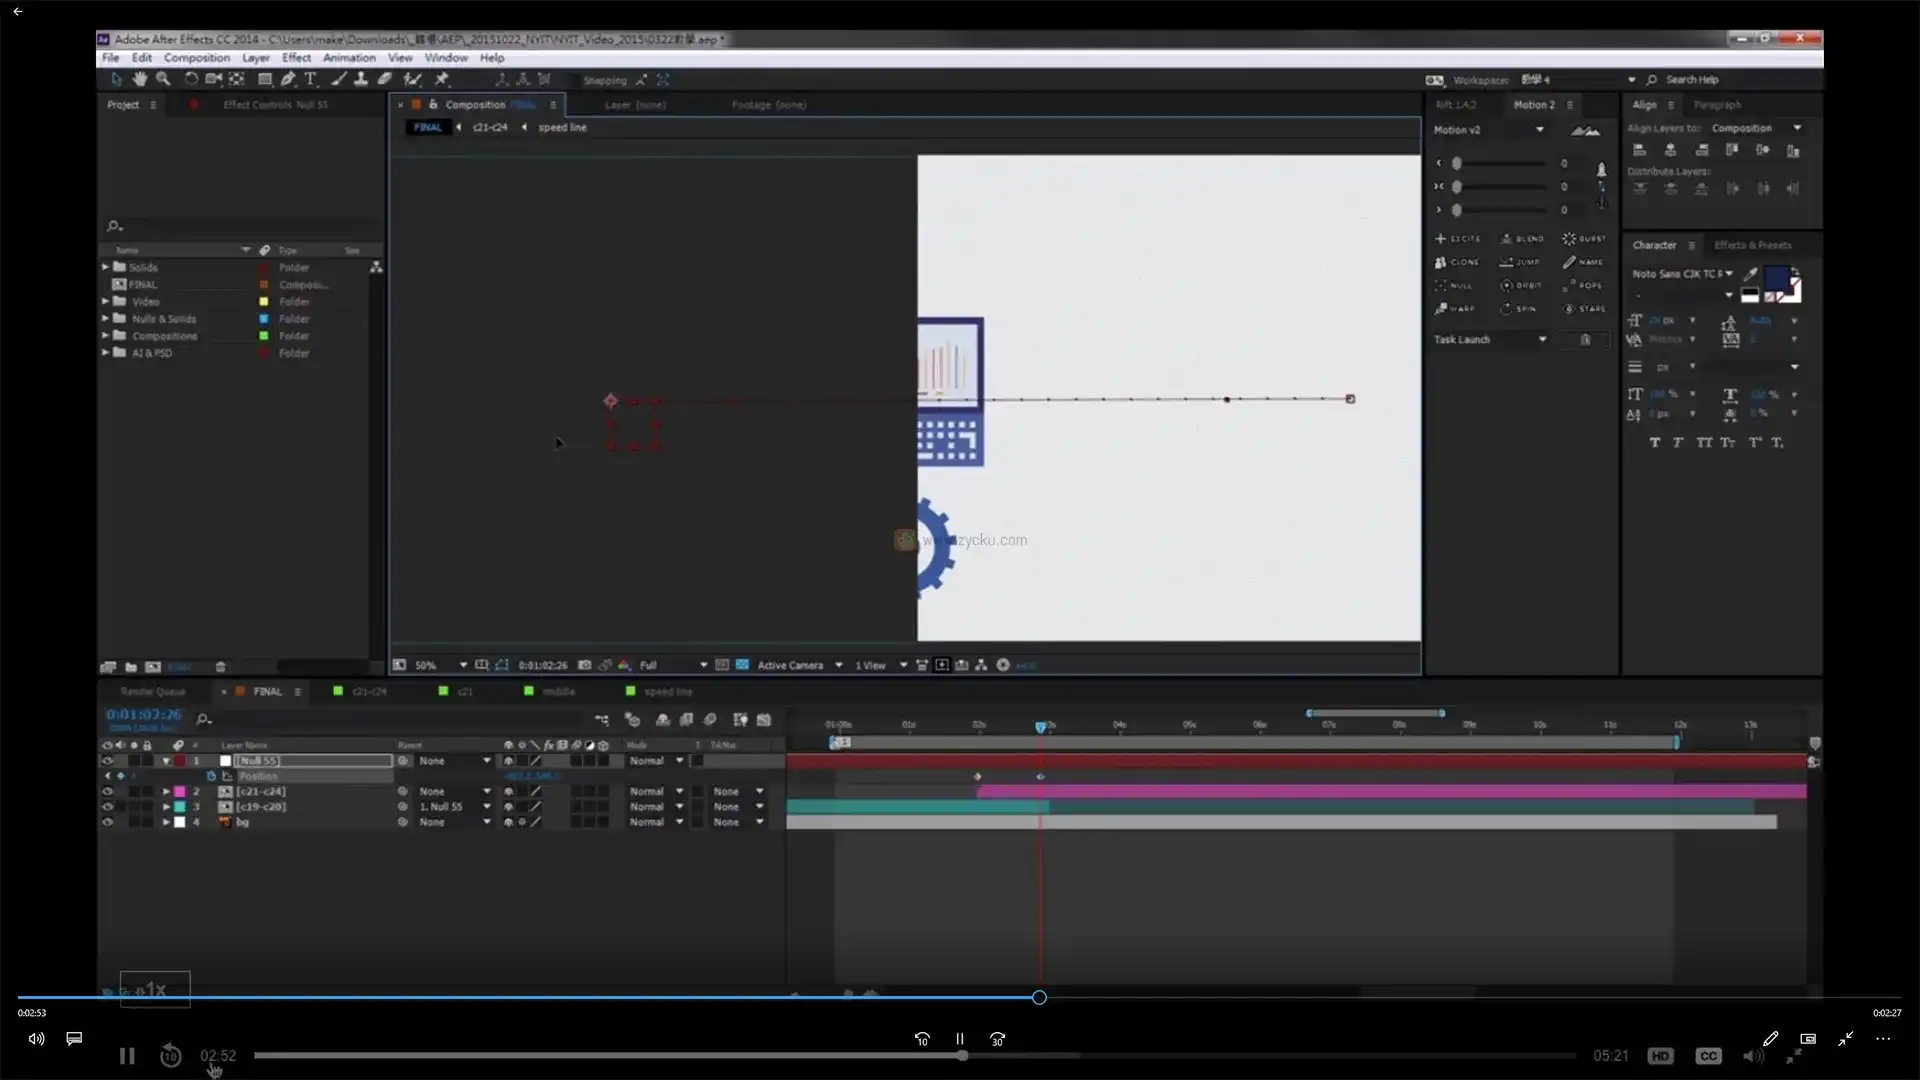Toggle visibility of Null 55 layer
Viewport: 1920px width, 1080px height.
[107, 761]
